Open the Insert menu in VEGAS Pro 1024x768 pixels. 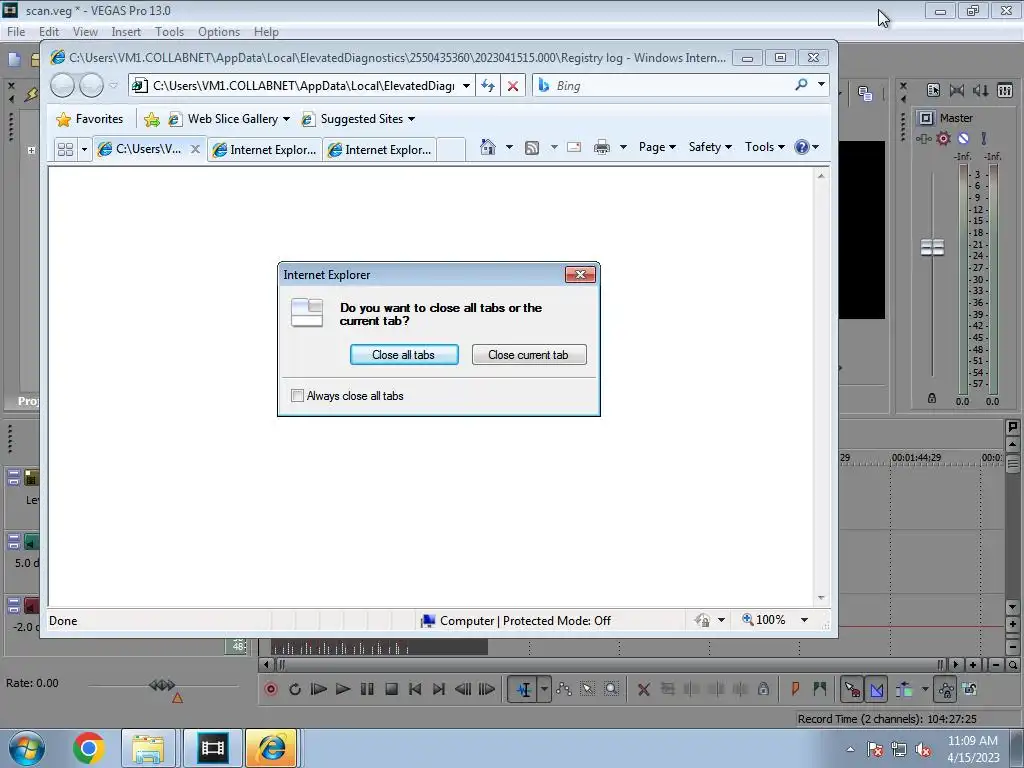coord(126,31)
